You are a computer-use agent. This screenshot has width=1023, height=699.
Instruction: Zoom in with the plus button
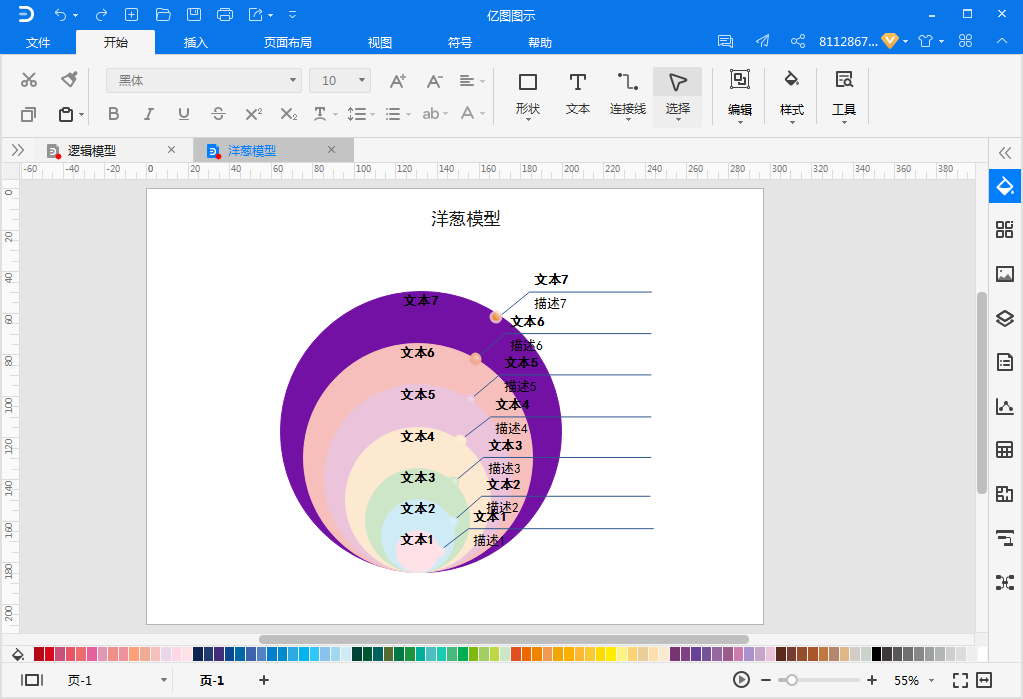(872, 680)
